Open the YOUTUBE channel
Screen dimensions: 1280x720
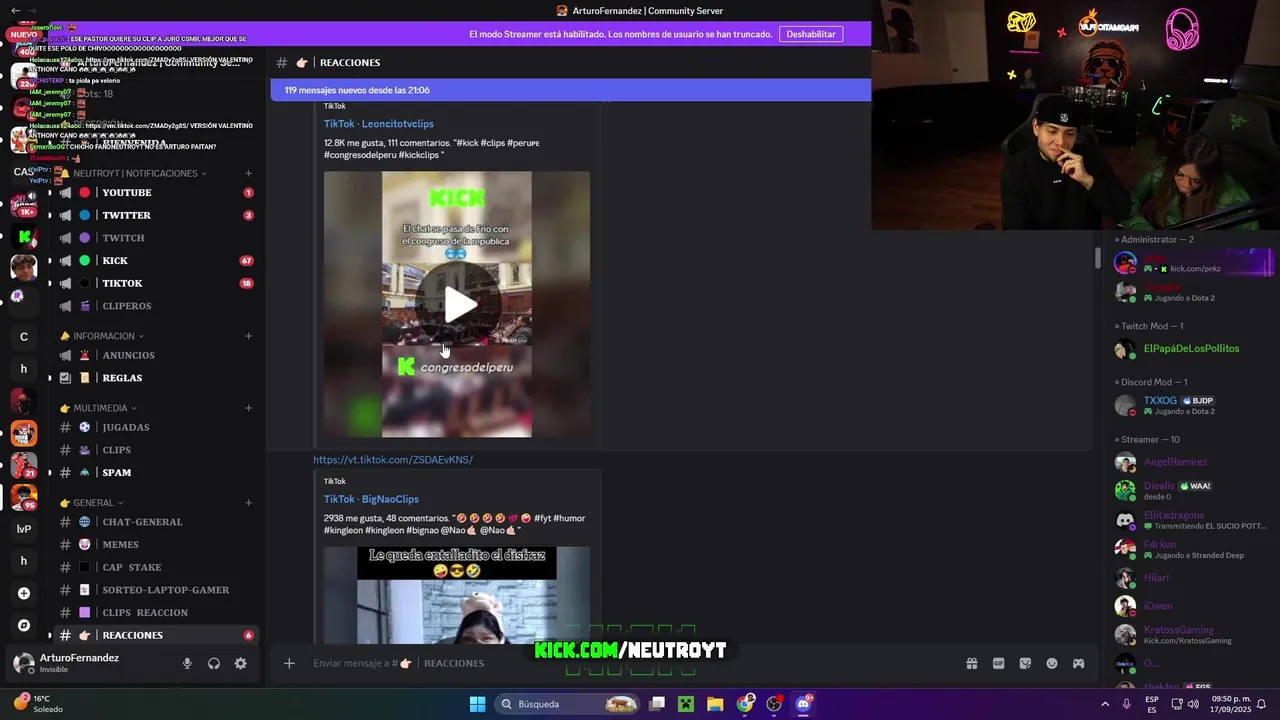127,192
